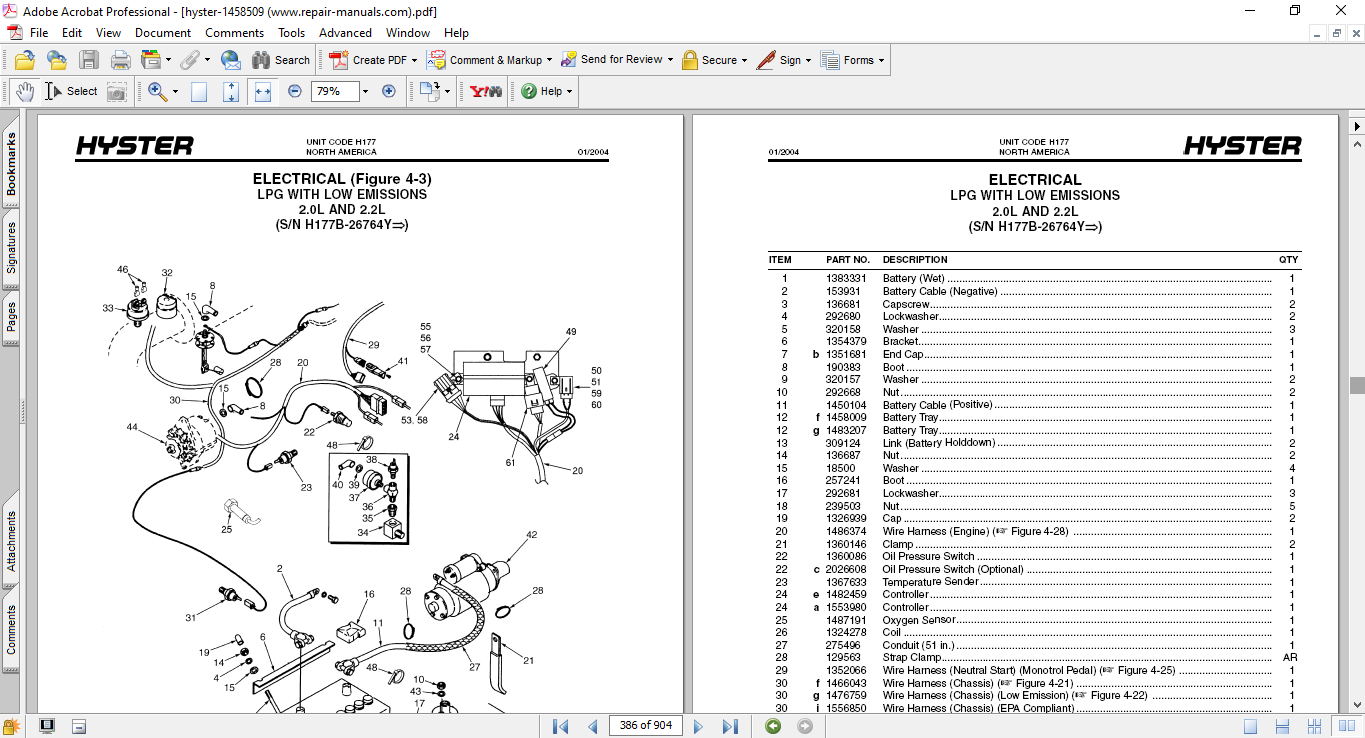Open the Edit menu
This screenshot has height=738, width=1365.
coord(72,33)
